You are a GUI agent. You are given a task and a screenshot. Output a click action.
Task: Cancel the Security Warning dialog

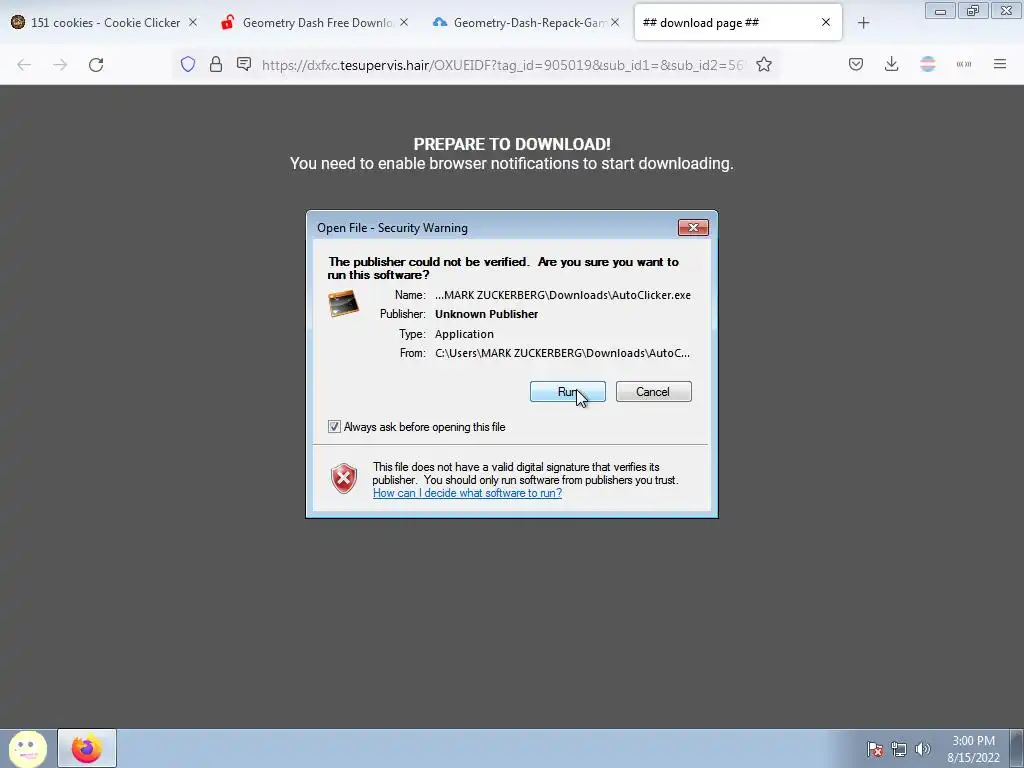653,392
